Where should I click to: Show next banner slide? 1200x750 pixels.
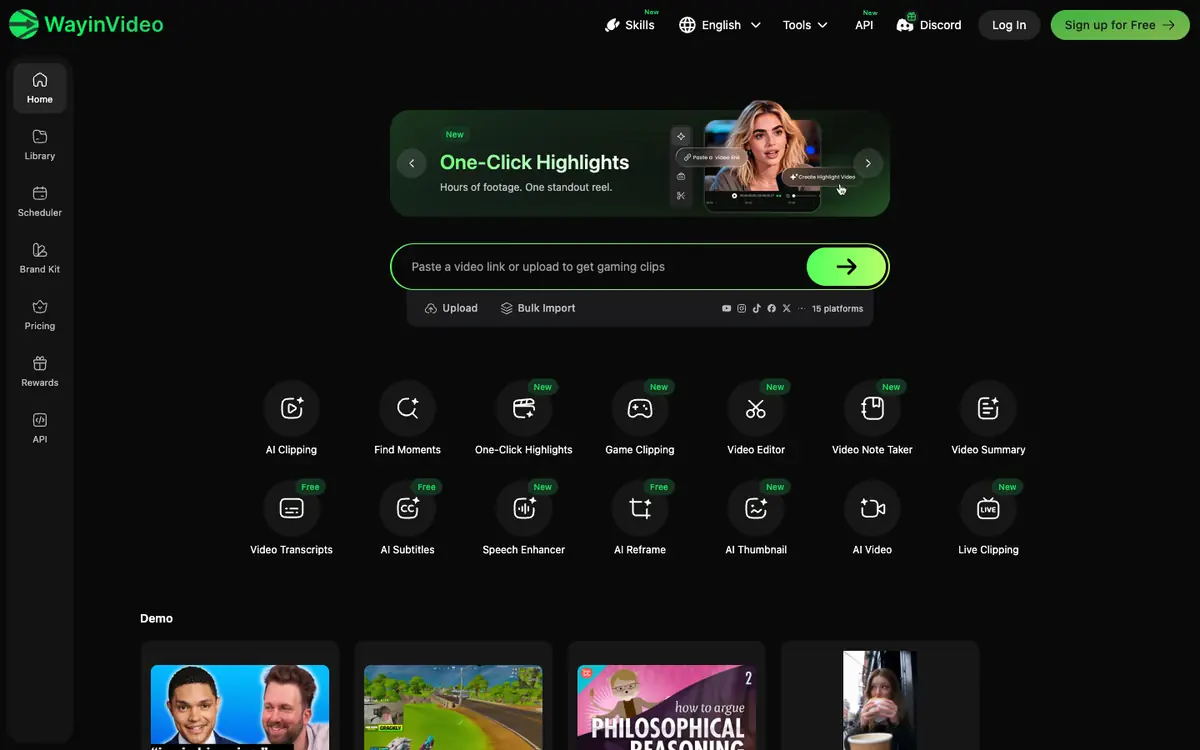868,163
